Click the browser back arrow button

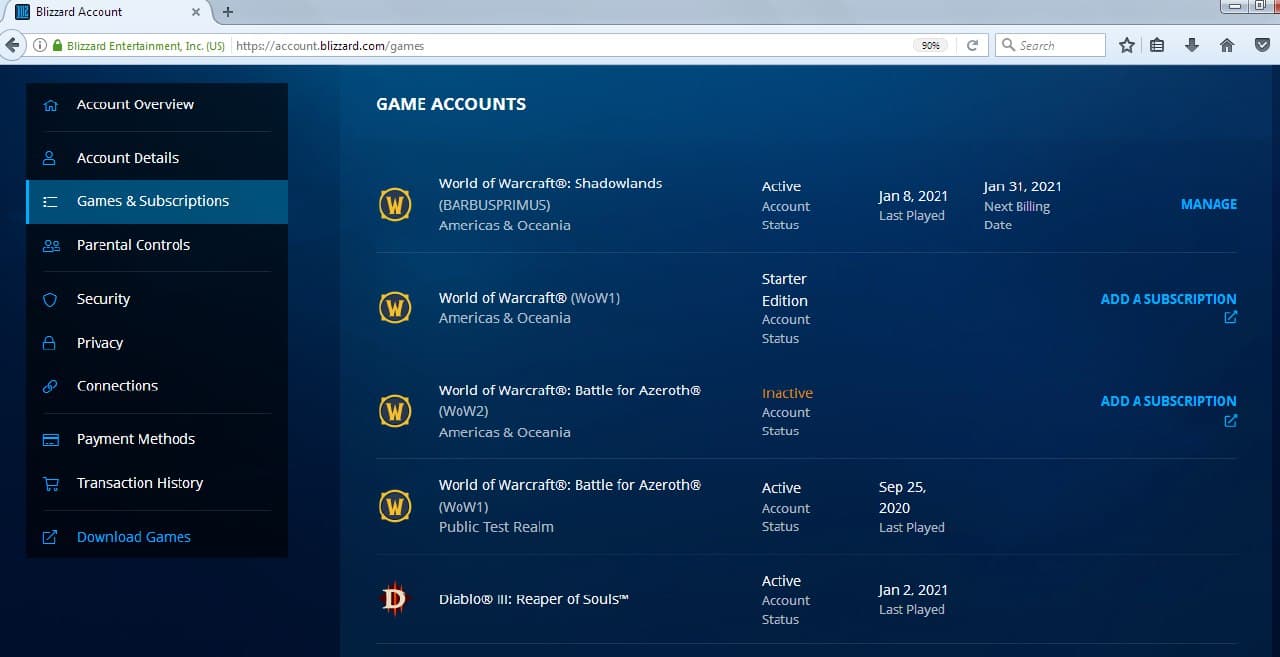[13, 45]
